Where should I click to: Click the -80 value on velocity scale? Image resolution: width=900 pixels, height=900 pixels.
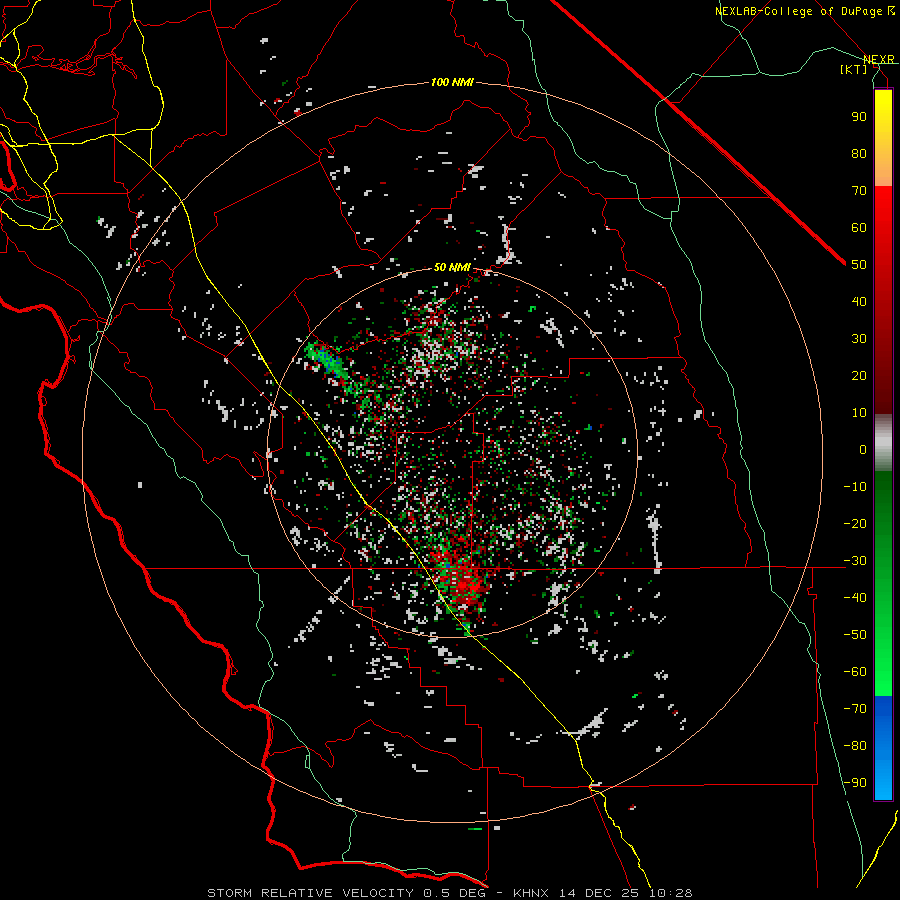tap(855, 746)
